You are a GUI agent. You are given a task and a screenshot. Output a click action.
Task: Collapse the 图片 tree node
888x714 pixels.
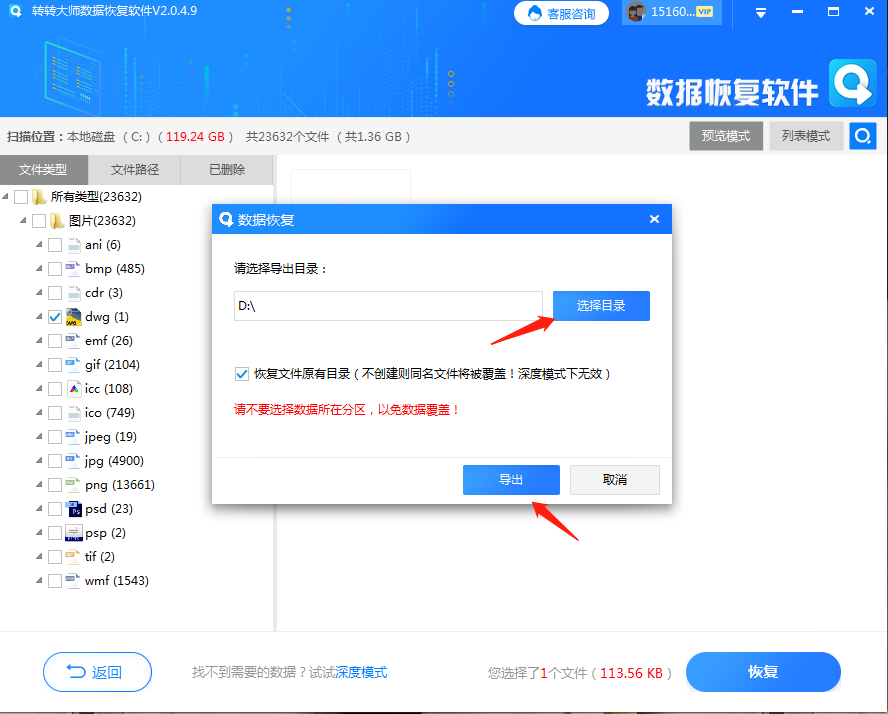tap(24, 220)
